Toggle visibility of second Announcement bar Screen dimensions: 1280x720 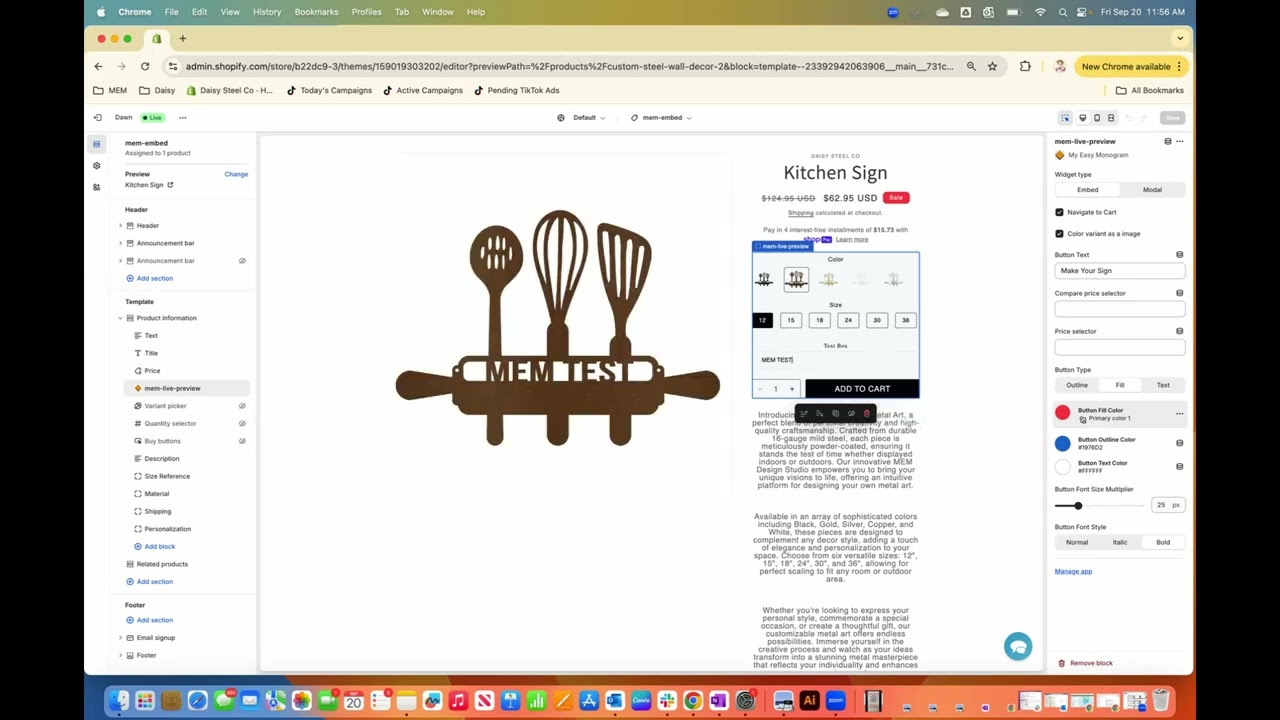pos(242,261)
